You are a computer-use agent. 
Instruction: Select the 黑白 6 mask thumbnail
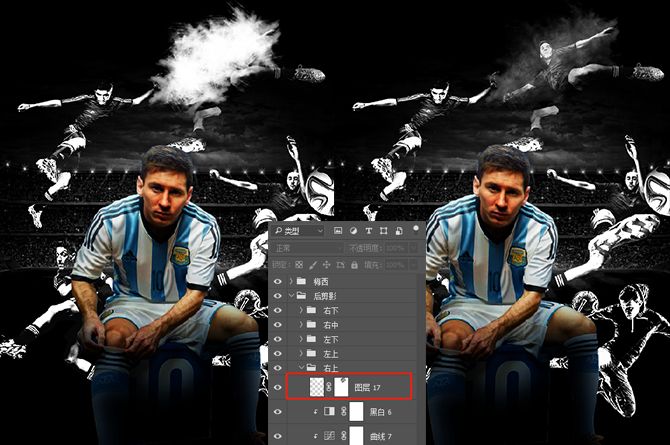pos(356,412)
